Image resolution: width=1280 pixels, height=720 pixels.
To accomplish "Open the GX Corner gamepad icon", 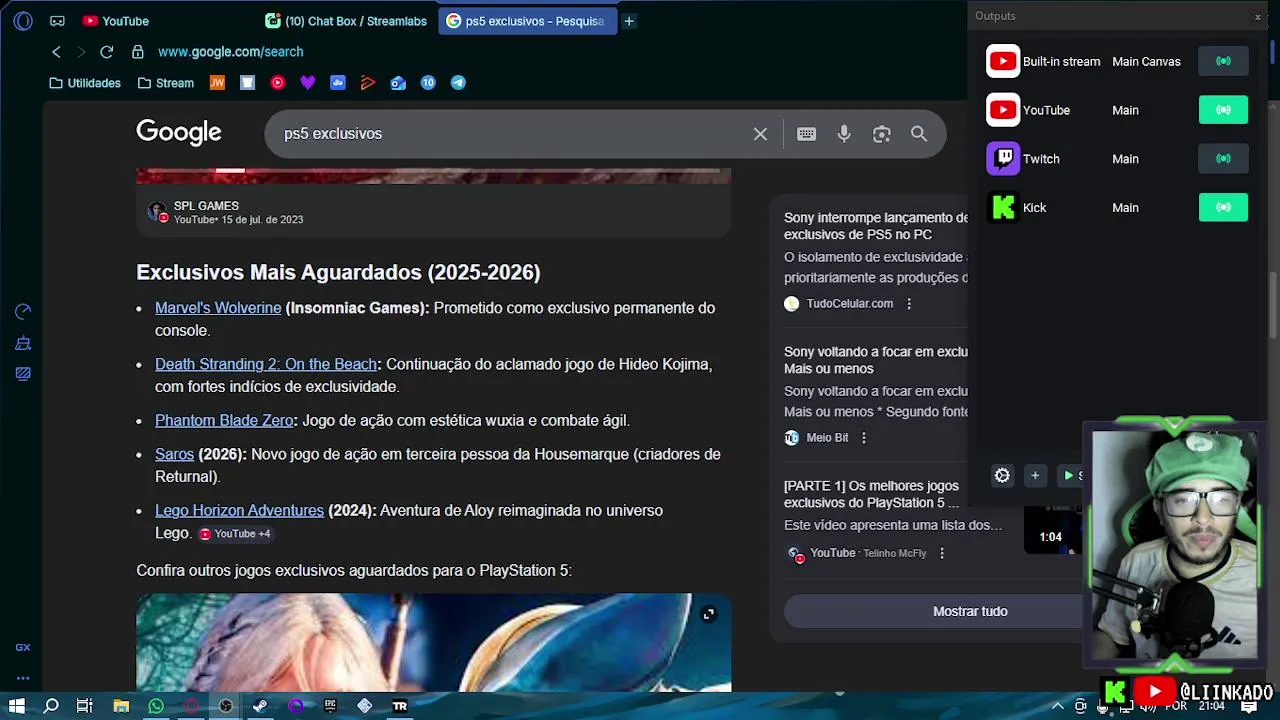I will (57, 21).
